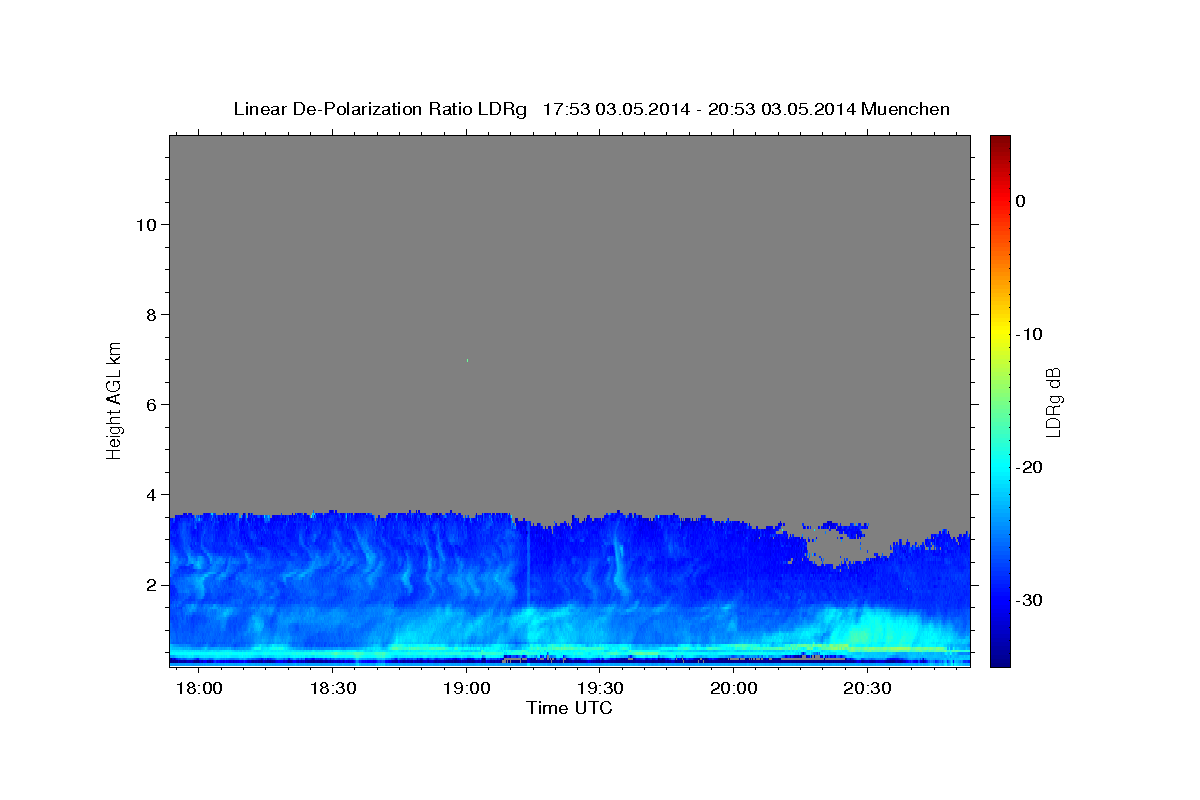Click the dark red top of the colorbar
The width and height of the screenshot is (1200, 800).
[1000, 142]
